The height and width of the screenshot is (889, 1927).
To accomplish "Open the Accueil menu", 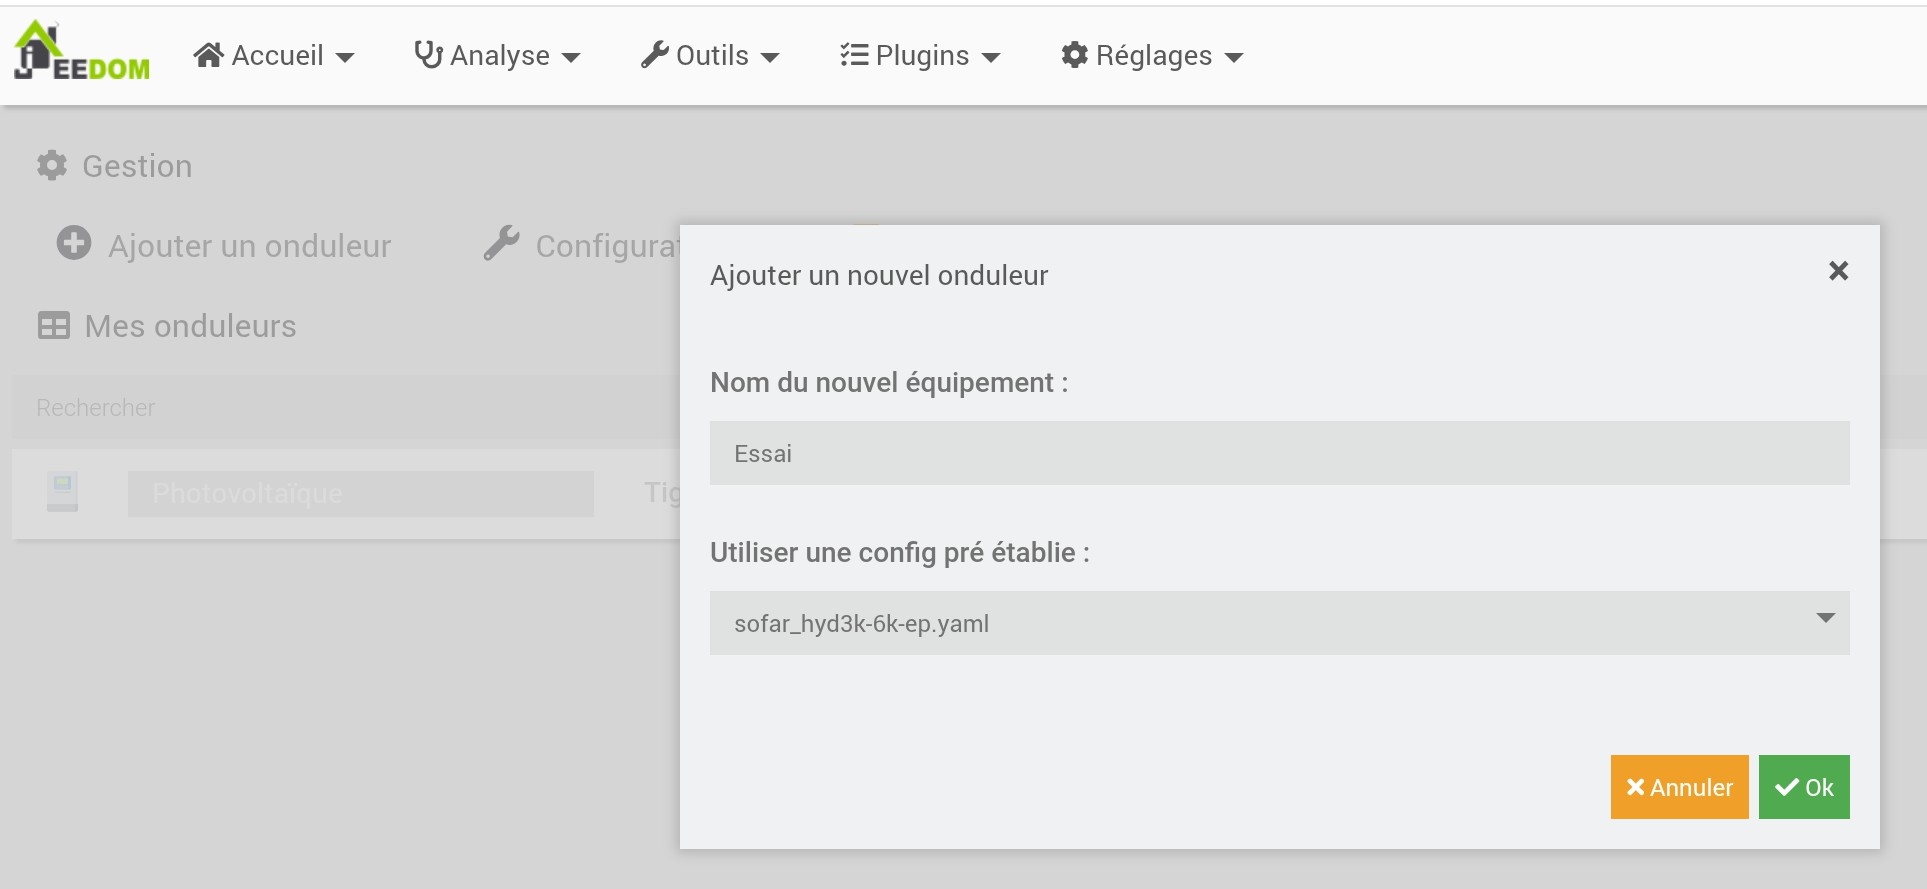I will coord(274,56).
